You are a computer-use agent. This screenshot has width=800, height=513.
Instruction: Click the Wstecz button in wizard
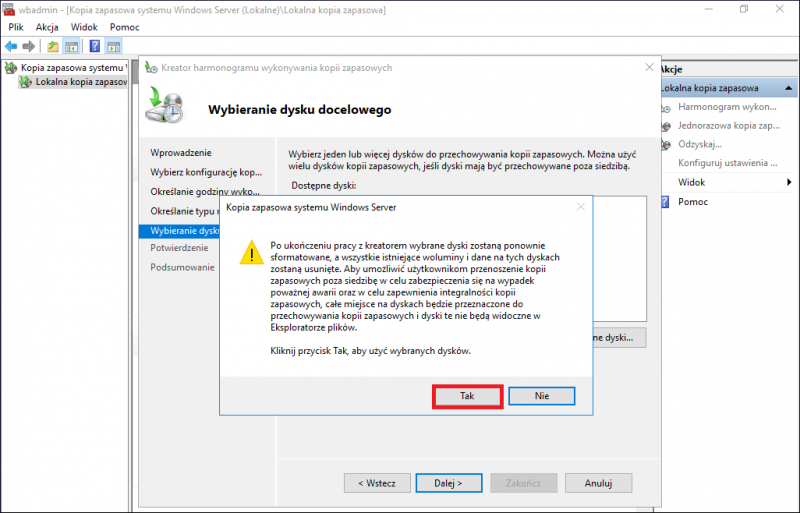pos(377,482)
